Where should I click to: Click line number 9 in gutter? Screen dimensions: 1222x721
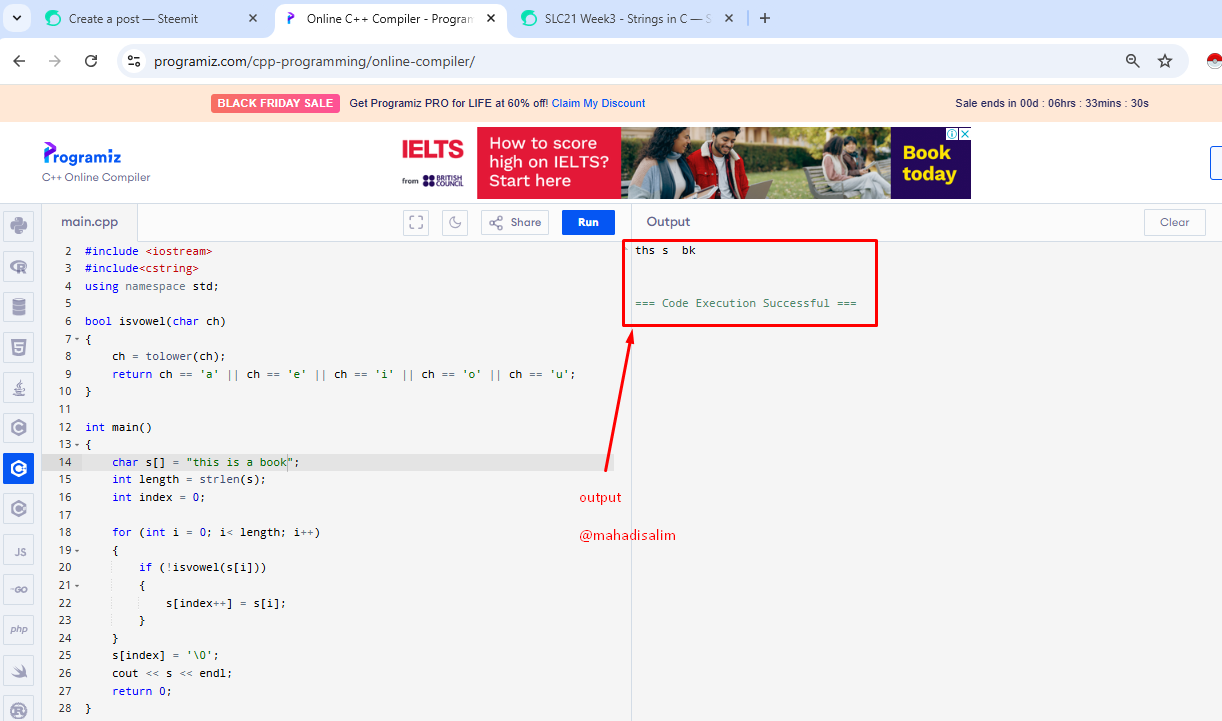pos(67,374)
